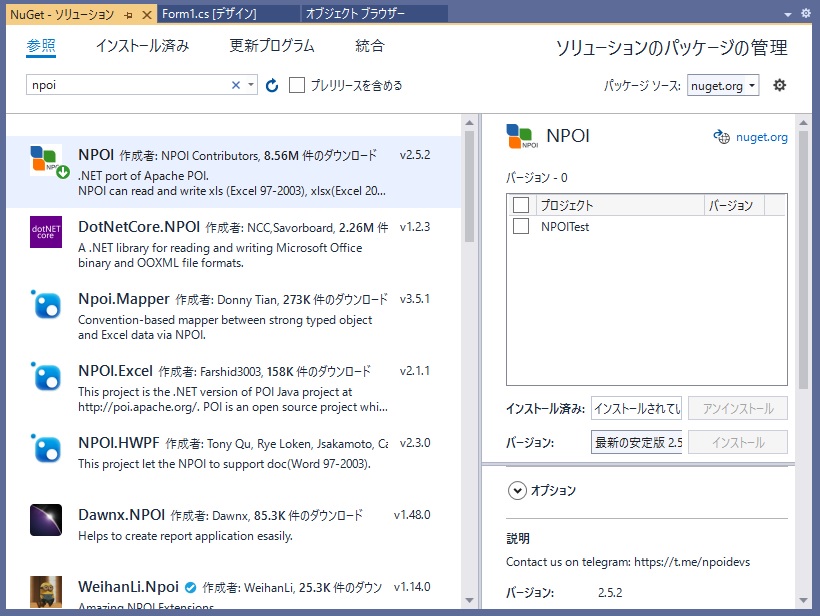Click the NPOI package icon in list
Image resolution: width=820 pixels, height=616 pixels.
click(x=49, y=161)
